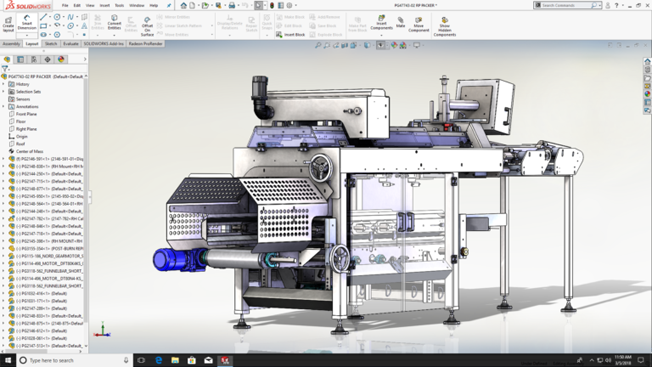Viewport: 652px width, 367px height.
Task: Click Move Component icon
Action: [x=418, y=25]
